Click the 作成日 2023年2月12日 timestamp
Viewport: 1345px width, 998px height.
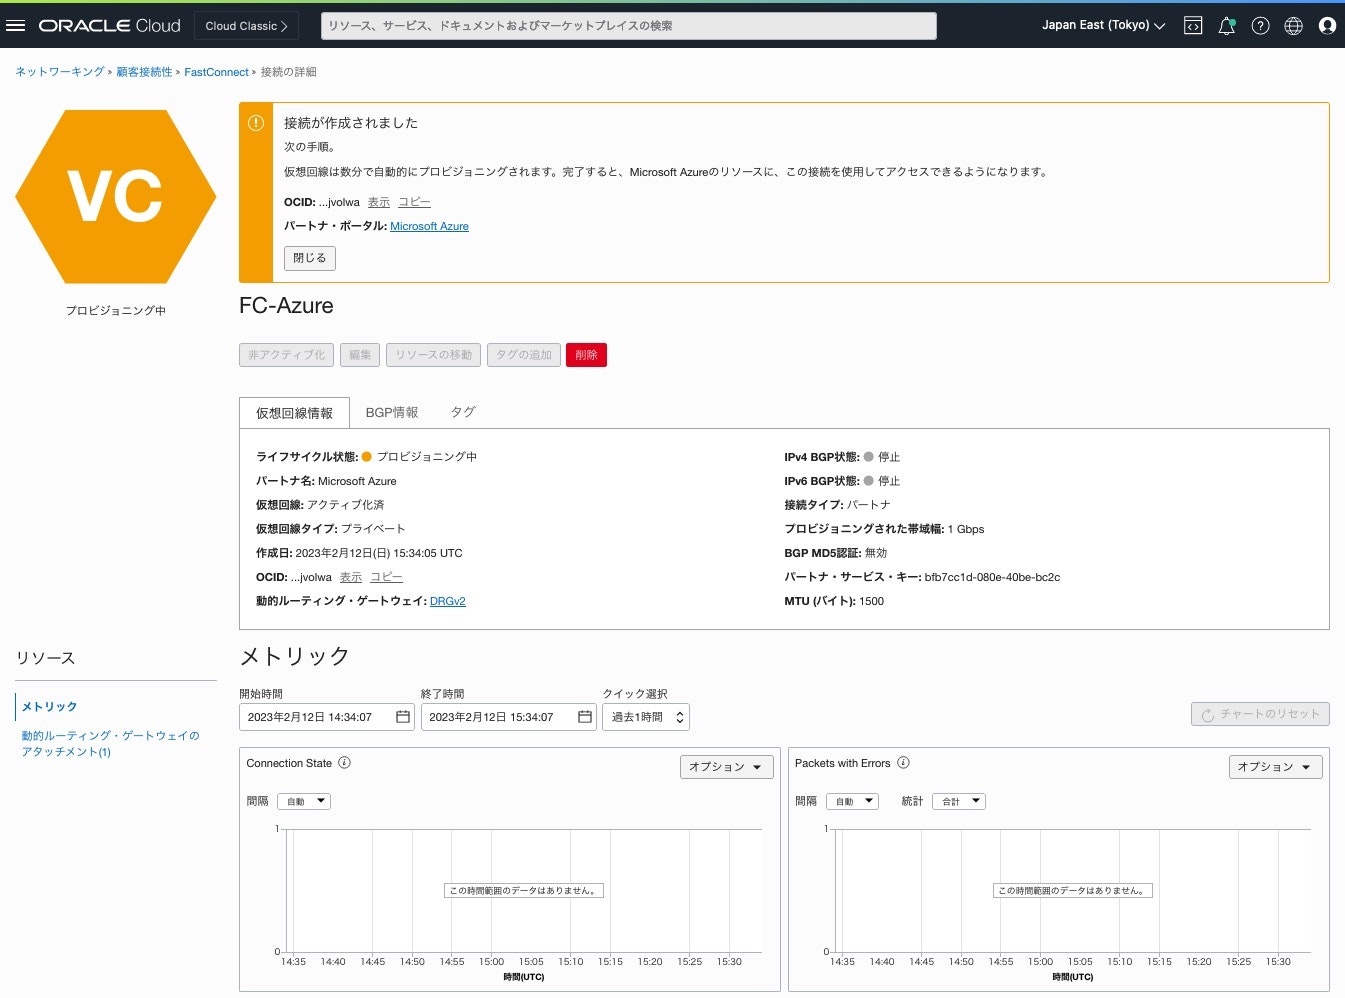coord(379,553)
